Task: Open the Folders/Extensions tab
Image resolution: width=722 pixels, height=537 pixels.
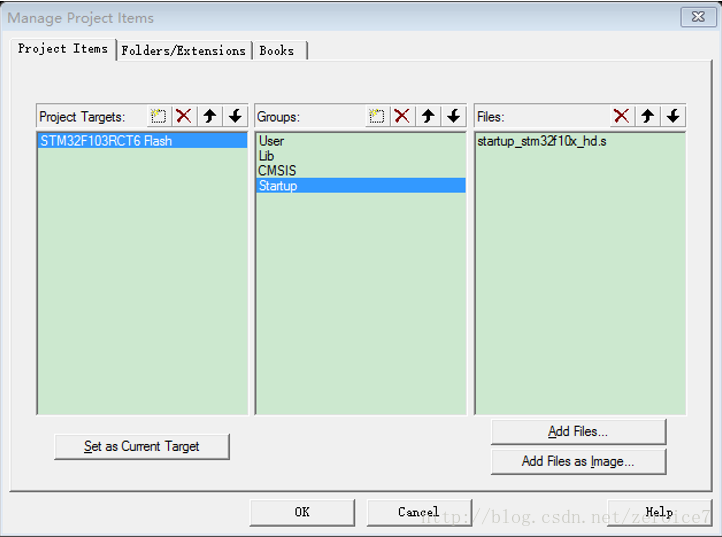Action: click(x=183, y=51)
